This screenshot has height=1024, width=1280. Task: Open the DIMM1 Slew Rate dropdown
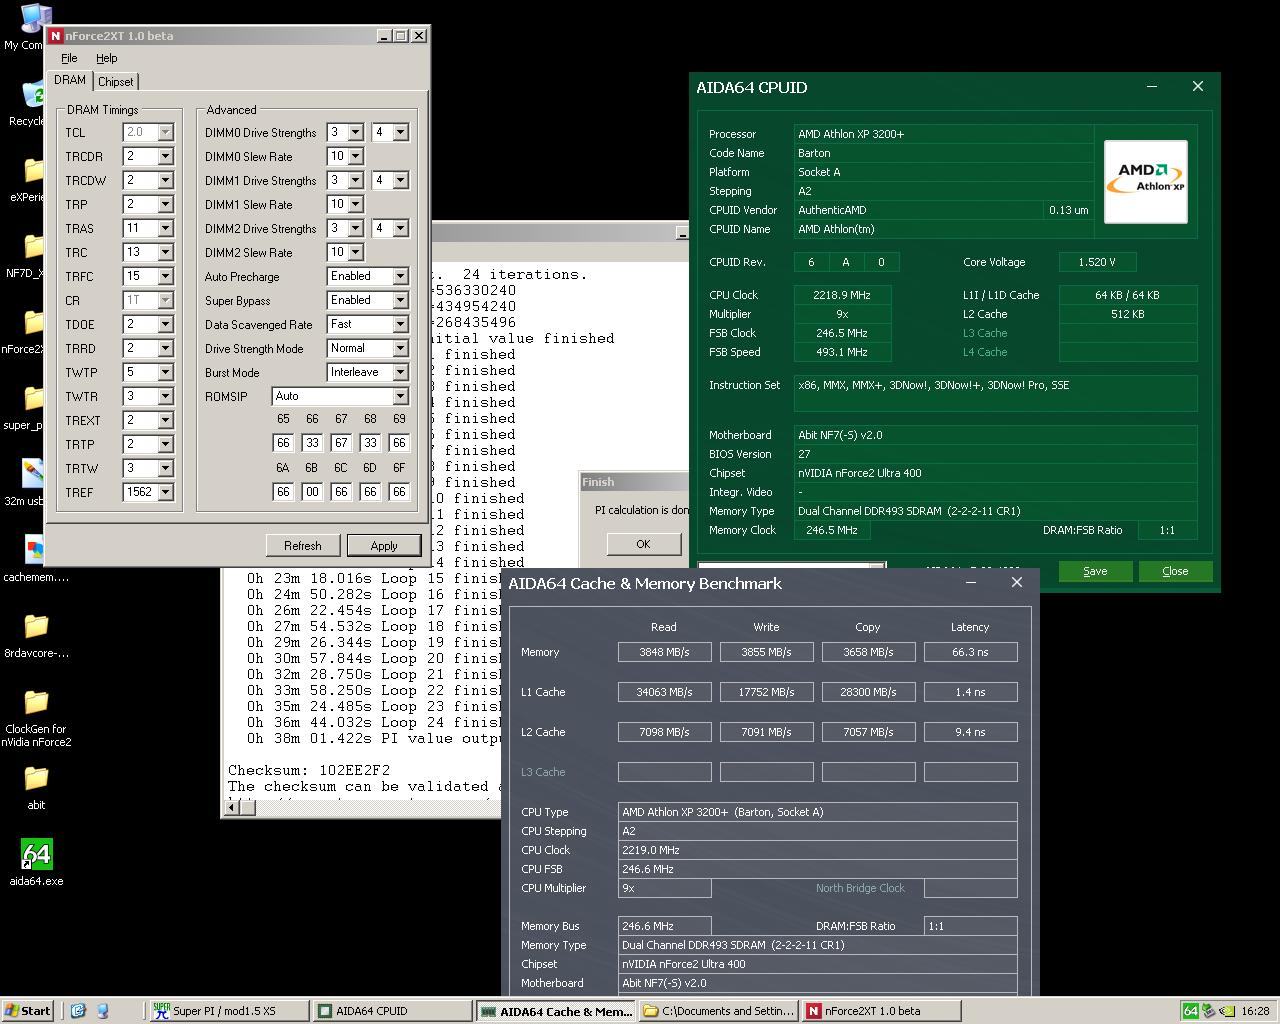[x=355, y=204]
